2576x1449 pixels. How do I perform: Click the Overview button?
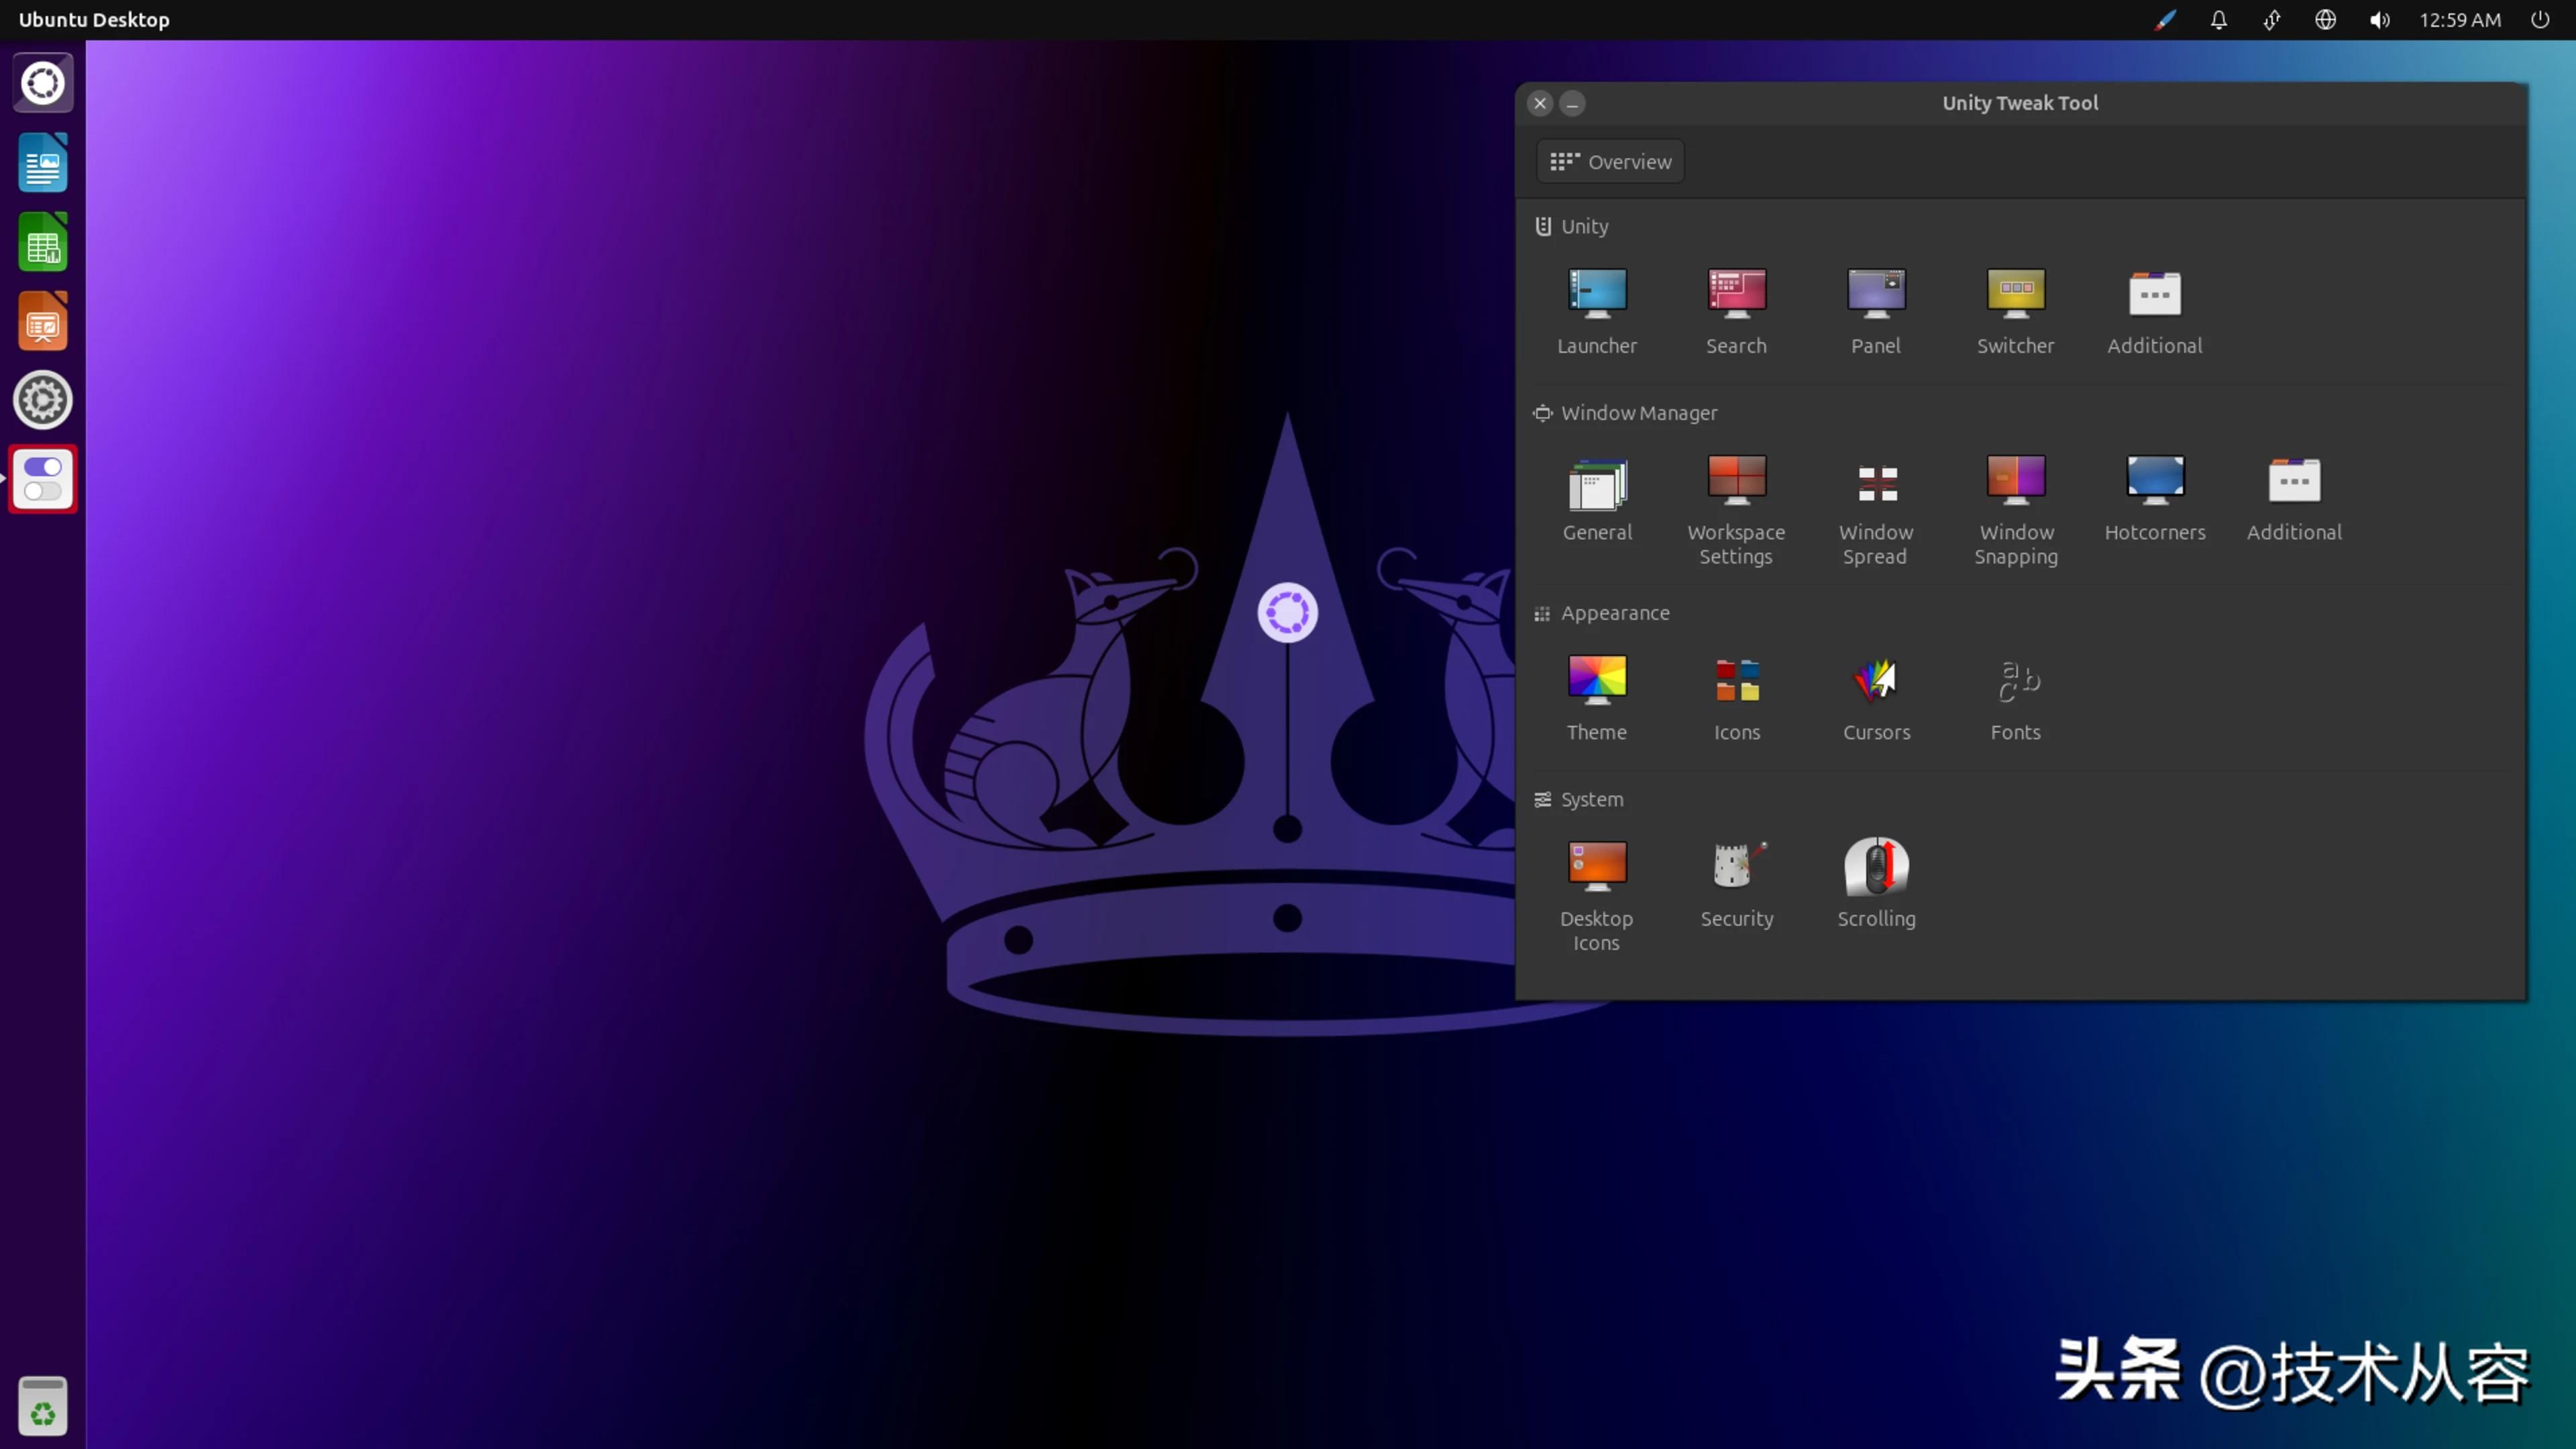pyautogui.click(x=1610, y=161)
